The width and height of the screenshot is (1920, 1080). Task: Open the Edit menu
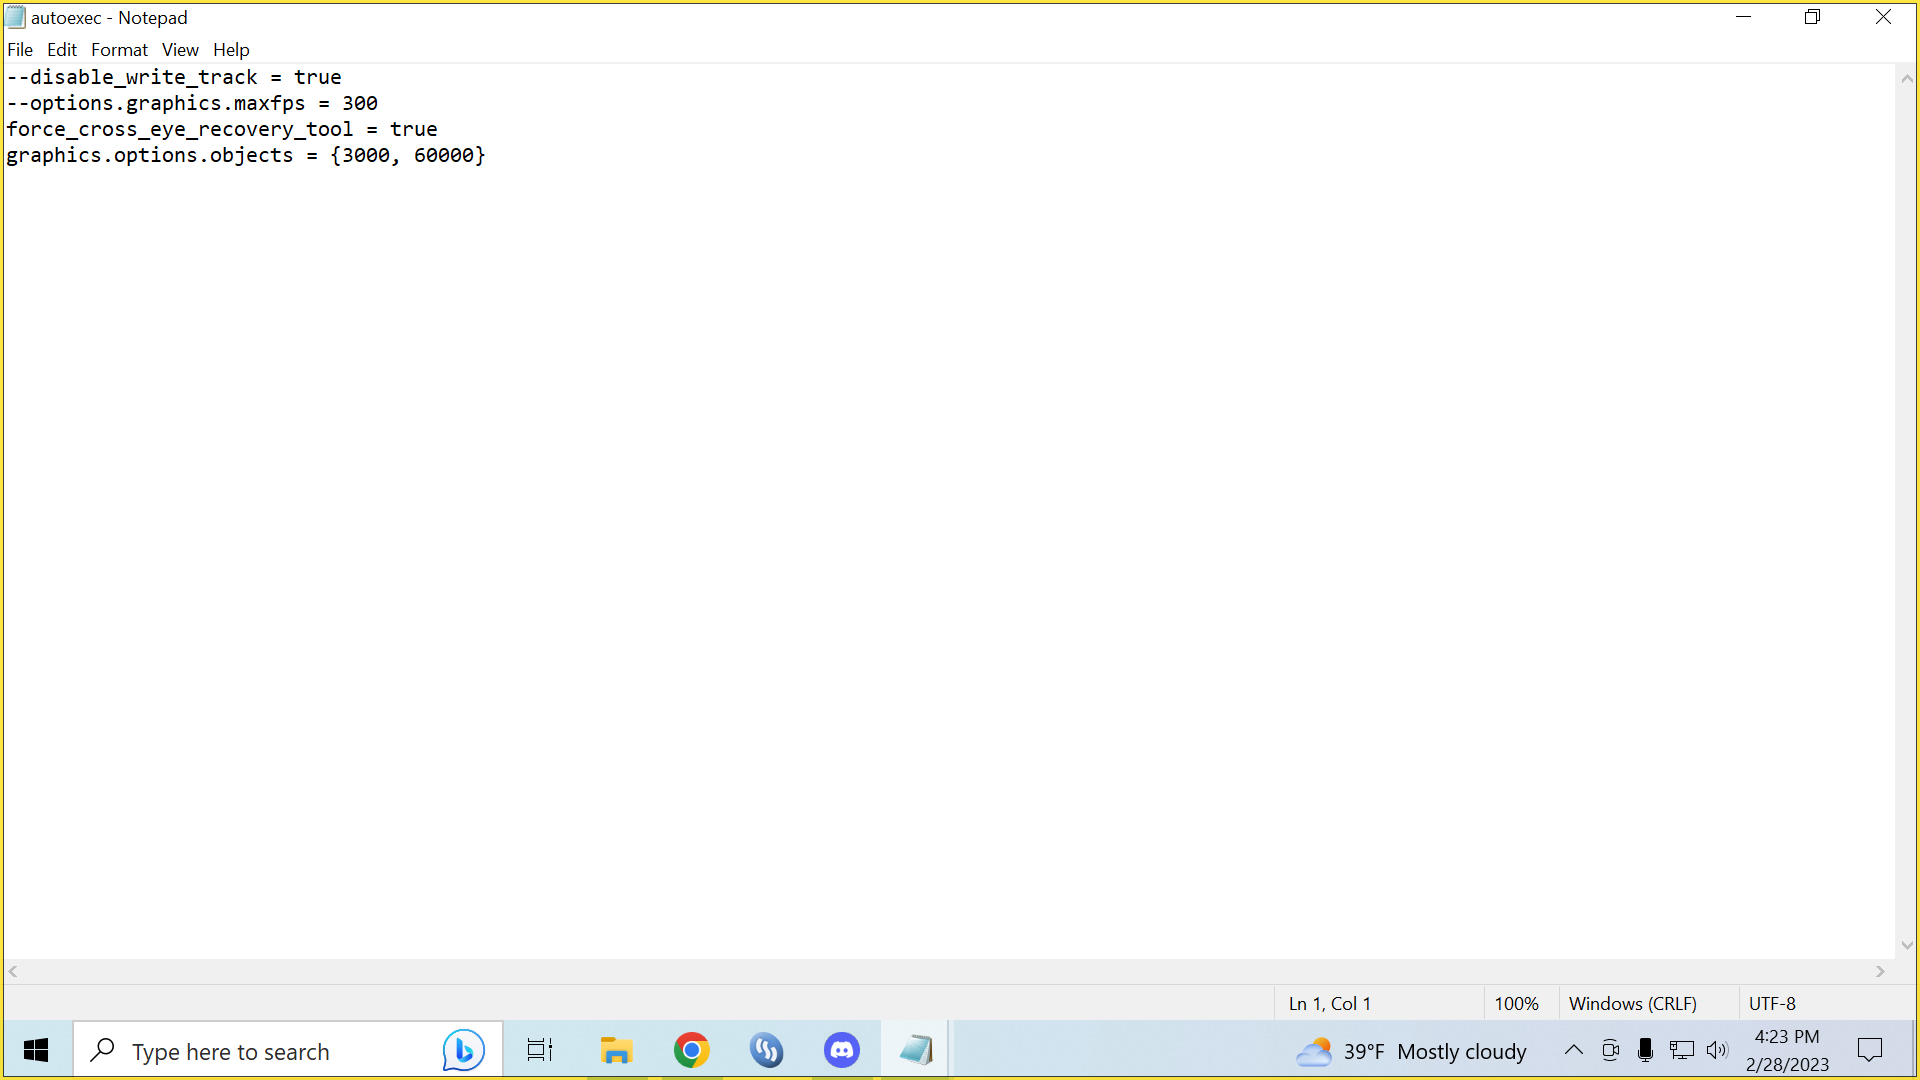pos(62,50)
